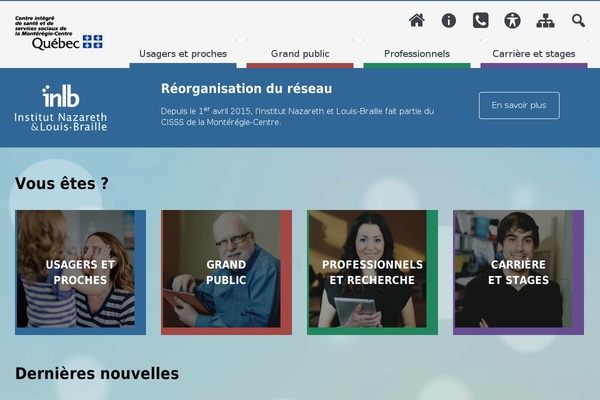600x400 pixels.
Task: Open the Professionnels et recherche tile
Action: coord(372,272)
